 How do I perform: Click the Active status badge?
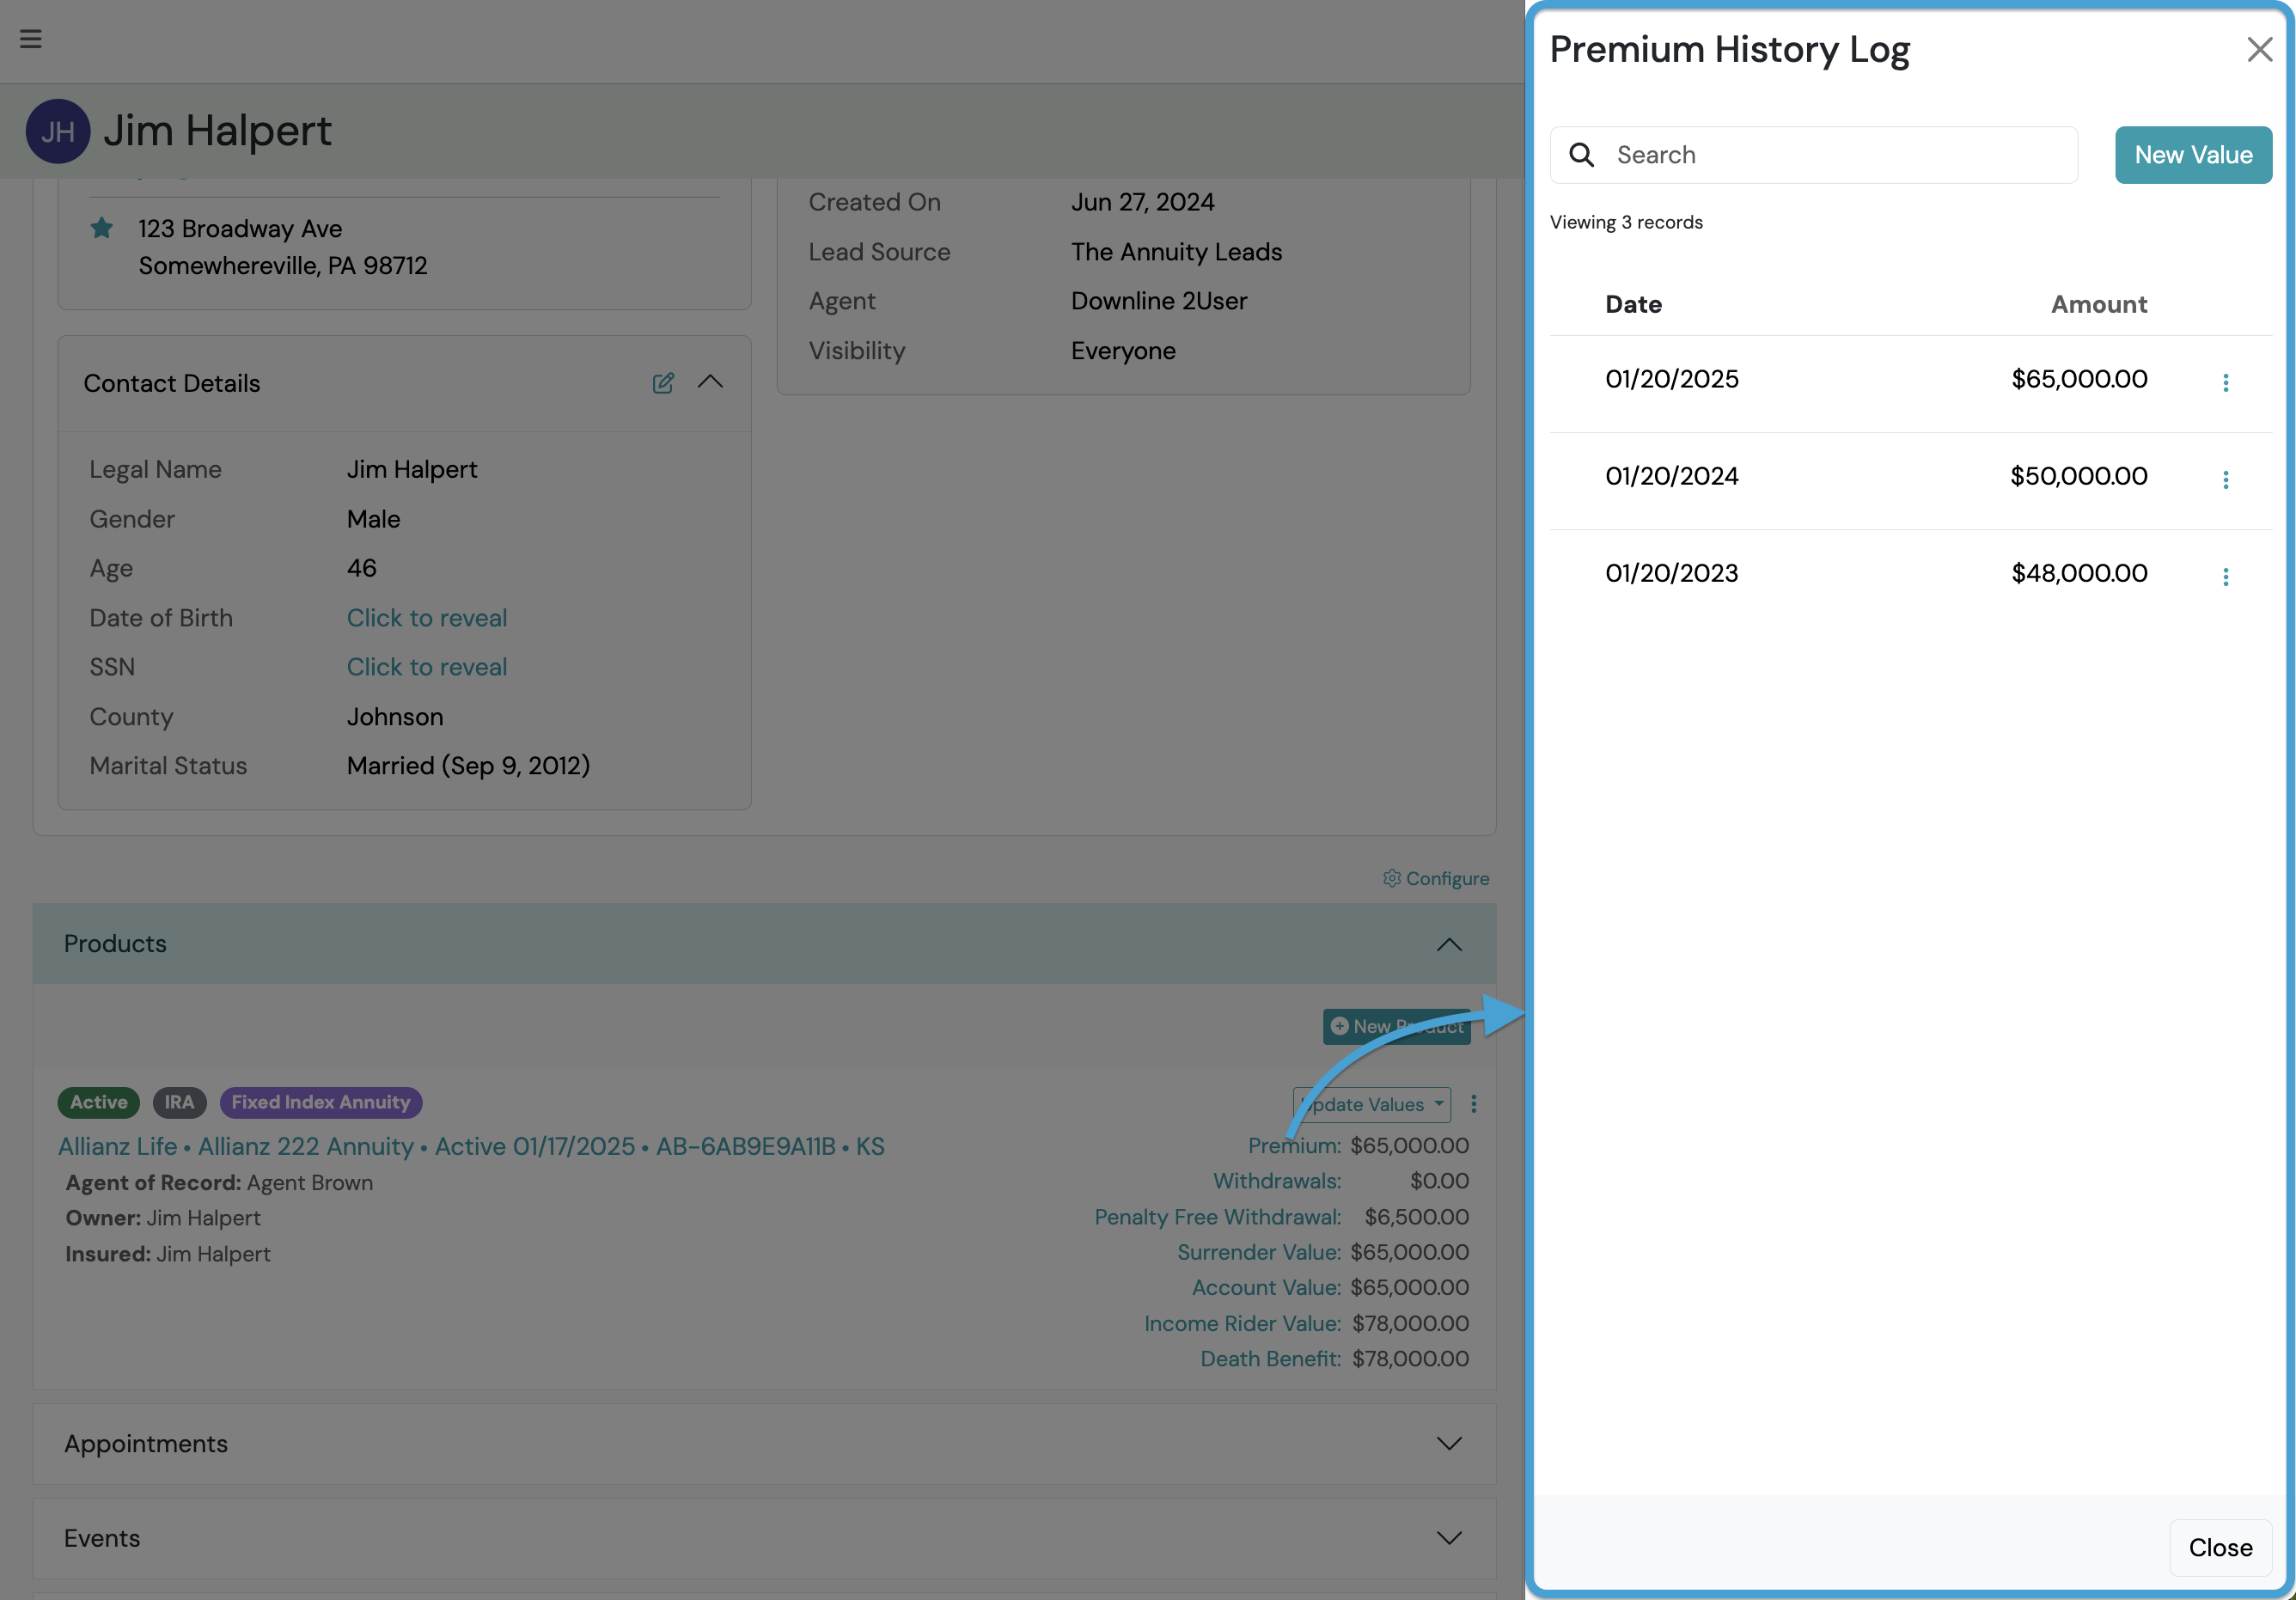(x=99, y=1102)
